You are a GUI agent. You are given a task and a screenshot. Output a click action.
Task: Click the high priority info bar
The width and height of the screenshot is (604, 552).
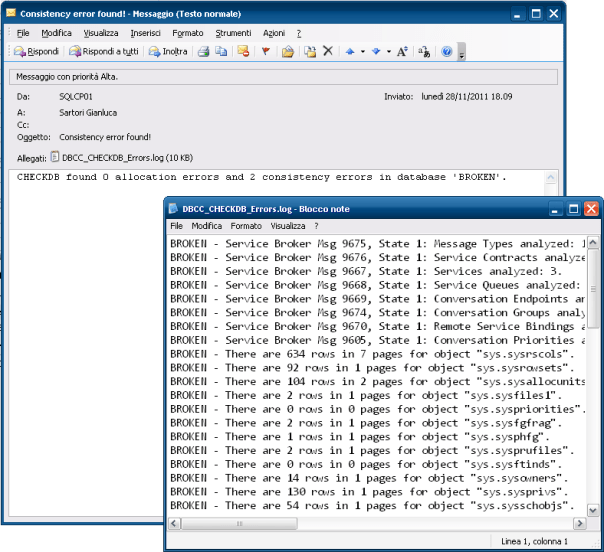[283, 77]
